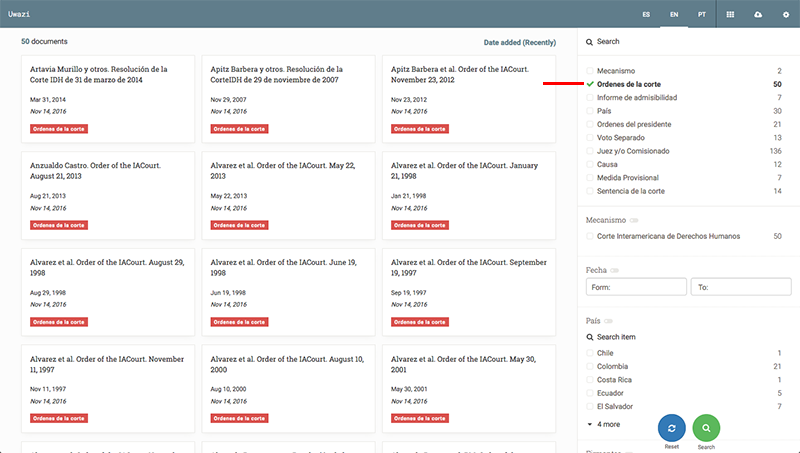This screenshot has height=453, width=800.
Task: Open Alvarez et al. November 11, 1997 card
Action: (108, 389)
